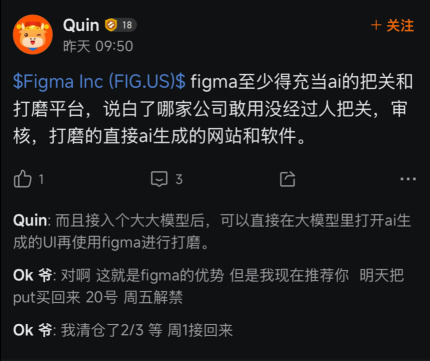Viewport: 430px width, 361px height.
Task: Select the comment about 周1接回来
Action: (123, 330)
